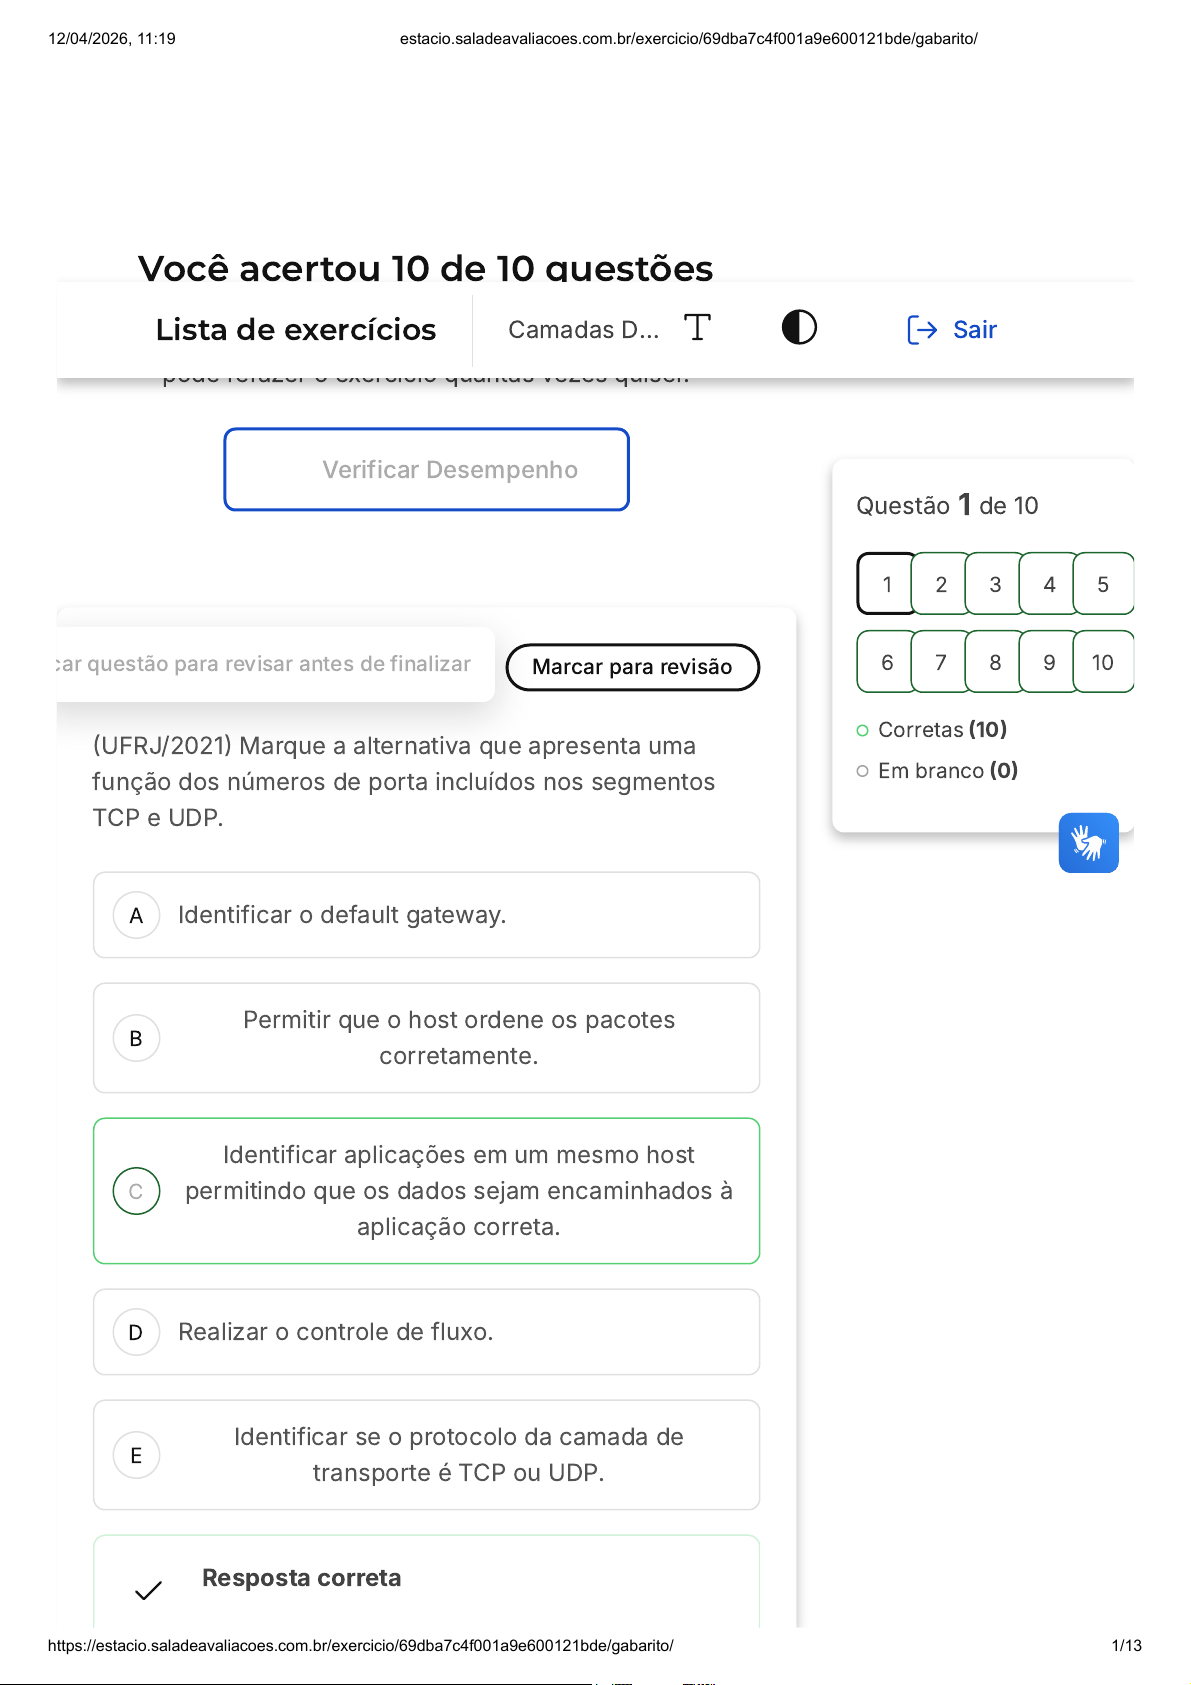This screenshot has height=1685, width=1191.
Task: Pick option D radio circle
Action: 137,1333
